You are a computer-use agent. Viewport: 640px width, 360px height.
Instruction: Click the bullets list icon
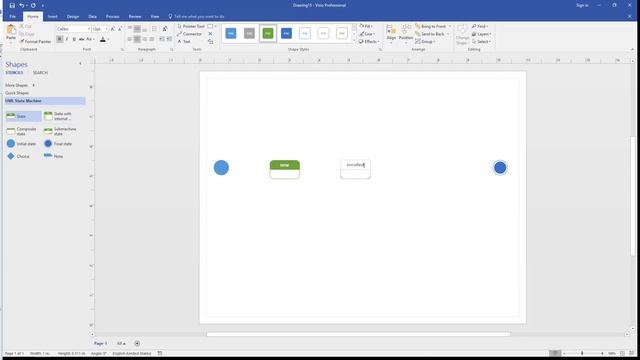[154, 29]
